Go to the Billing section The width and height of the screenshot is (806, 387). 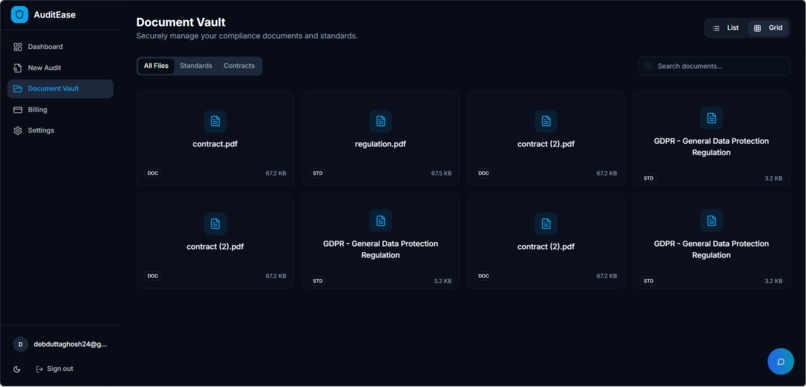(x=61, y=110)
